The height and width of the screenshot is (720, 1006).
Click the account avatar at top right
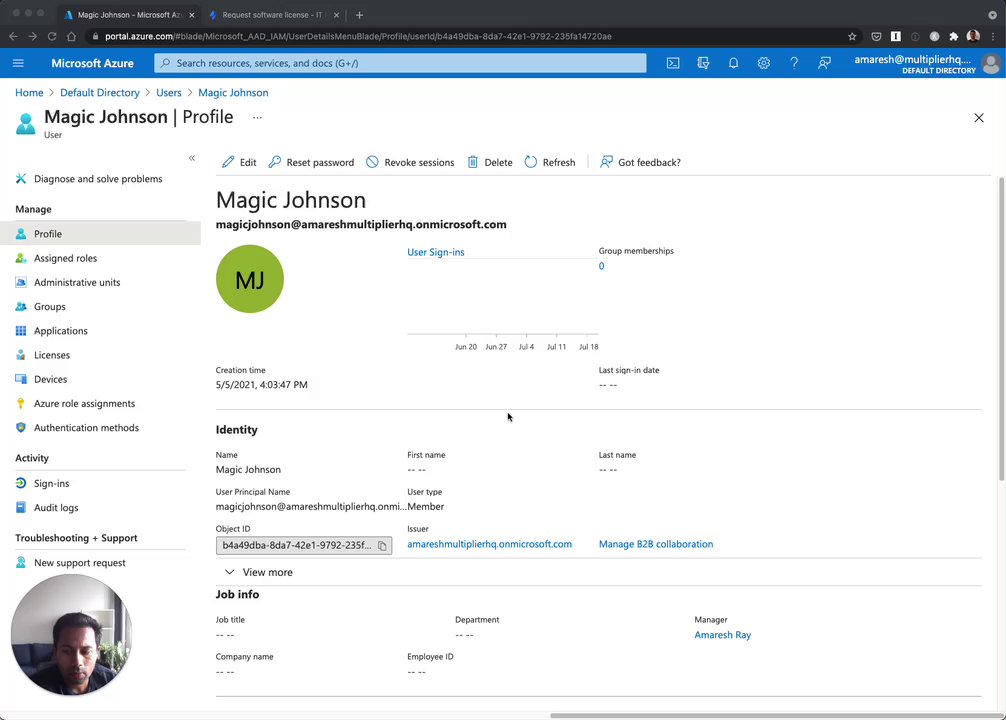[991, 64]
